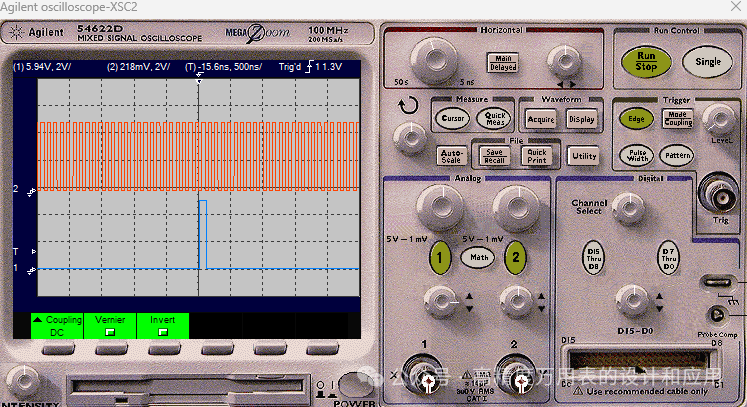
Task: Click the Main Delayed button
Action: pos(503,62)
